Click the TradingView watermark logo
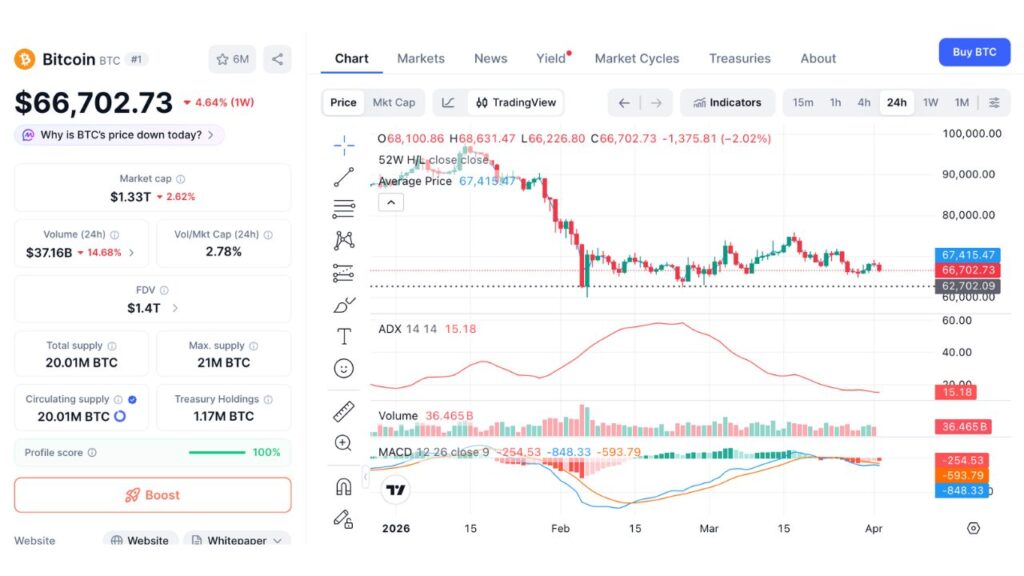The height and width of the screenshot is (576, 1024). pos(397,491)
